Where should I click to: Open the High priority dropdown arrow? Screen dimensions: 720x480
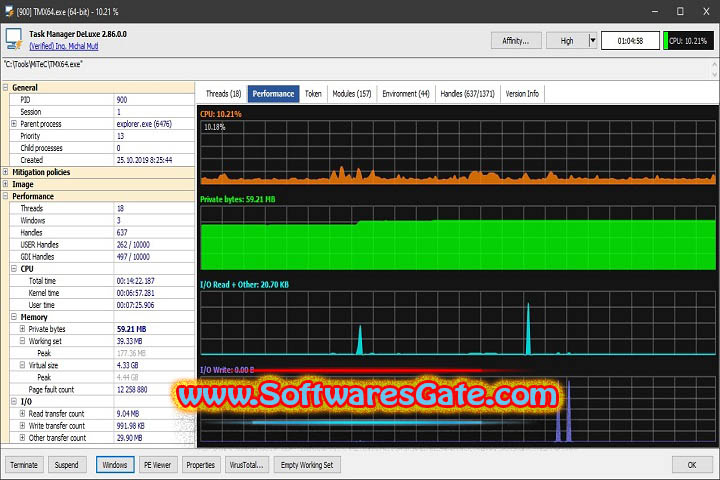[592, 40]
